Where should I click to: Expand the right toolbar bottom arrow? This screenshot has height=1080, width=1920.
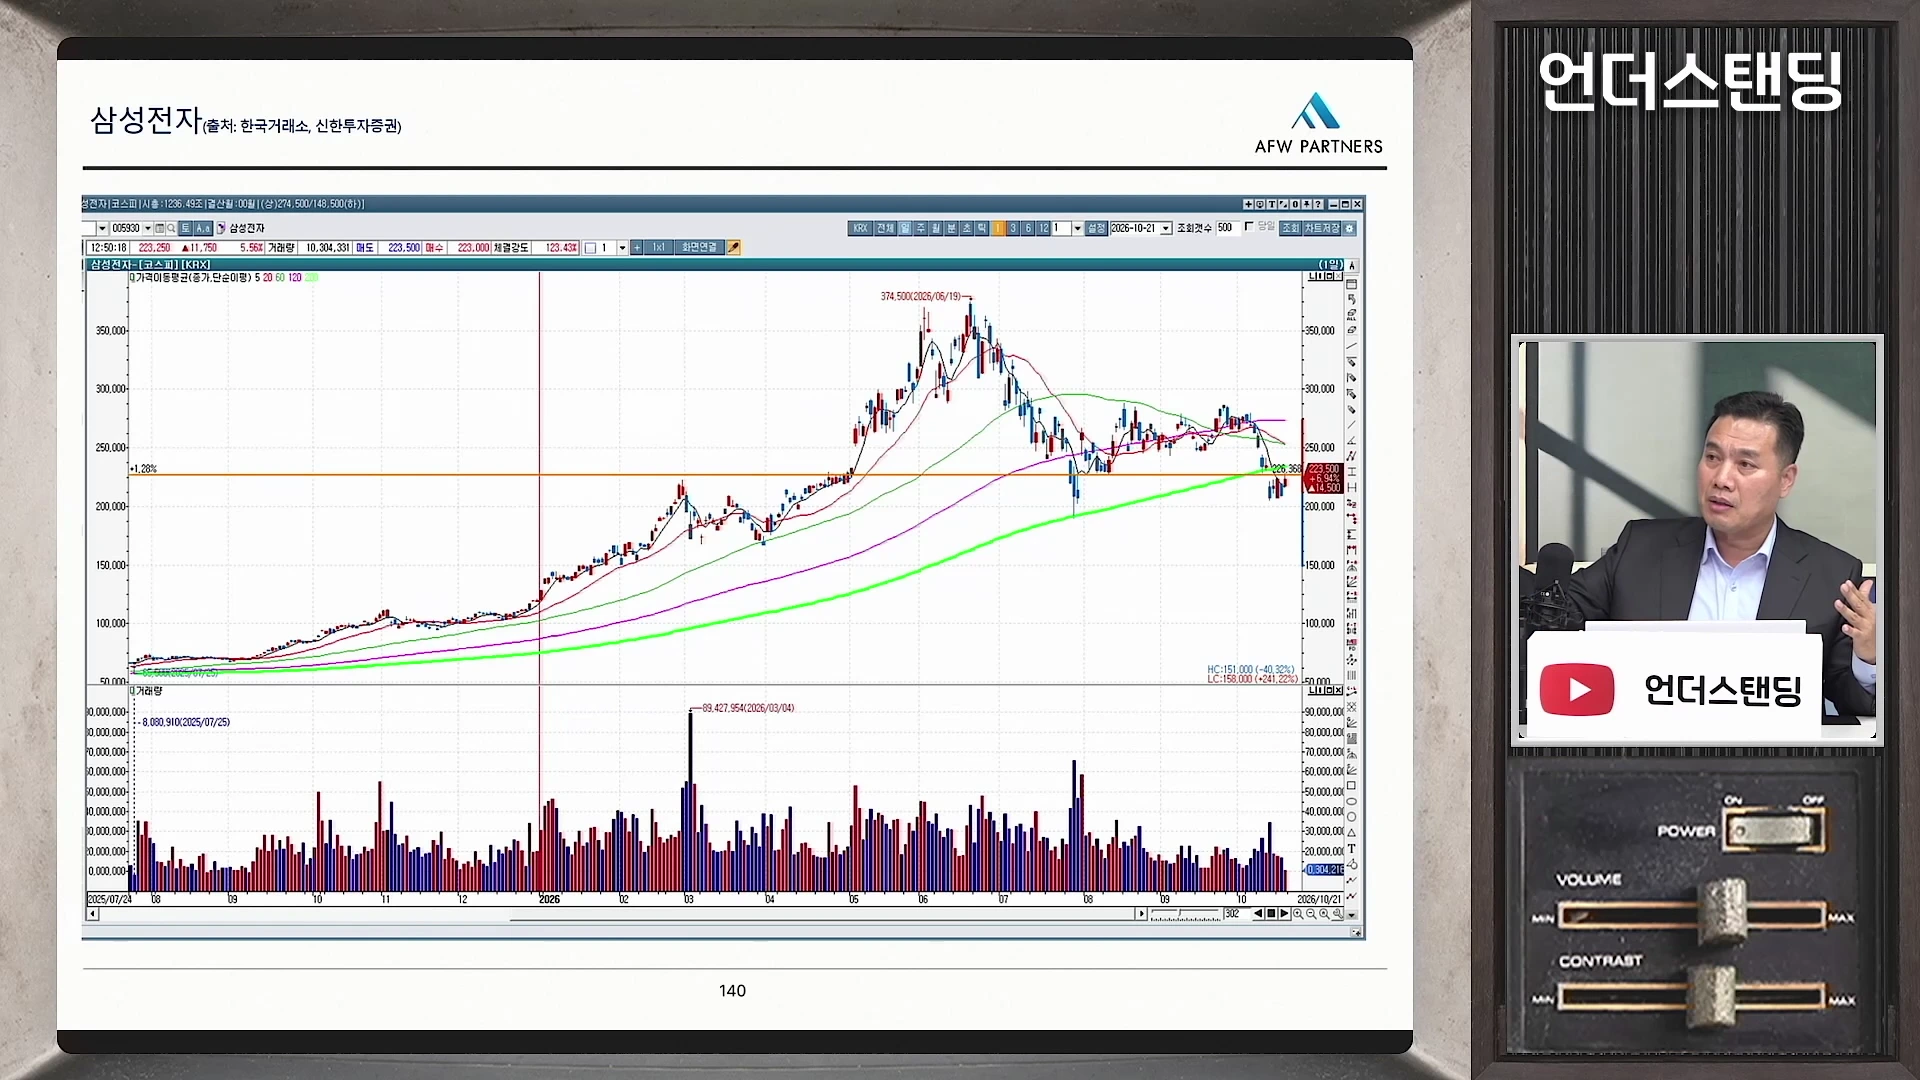pos(1352,915)
